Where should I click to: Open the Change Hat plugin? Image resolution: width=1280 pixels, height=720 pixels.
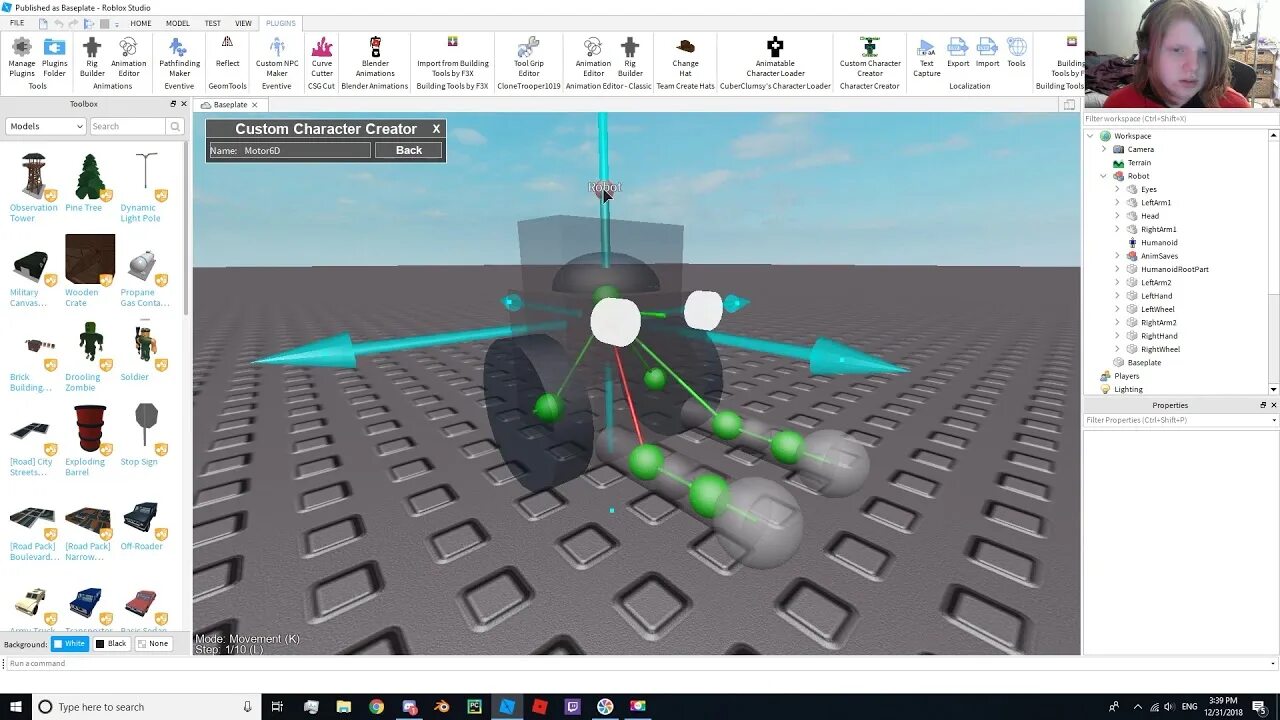[685, 57]
